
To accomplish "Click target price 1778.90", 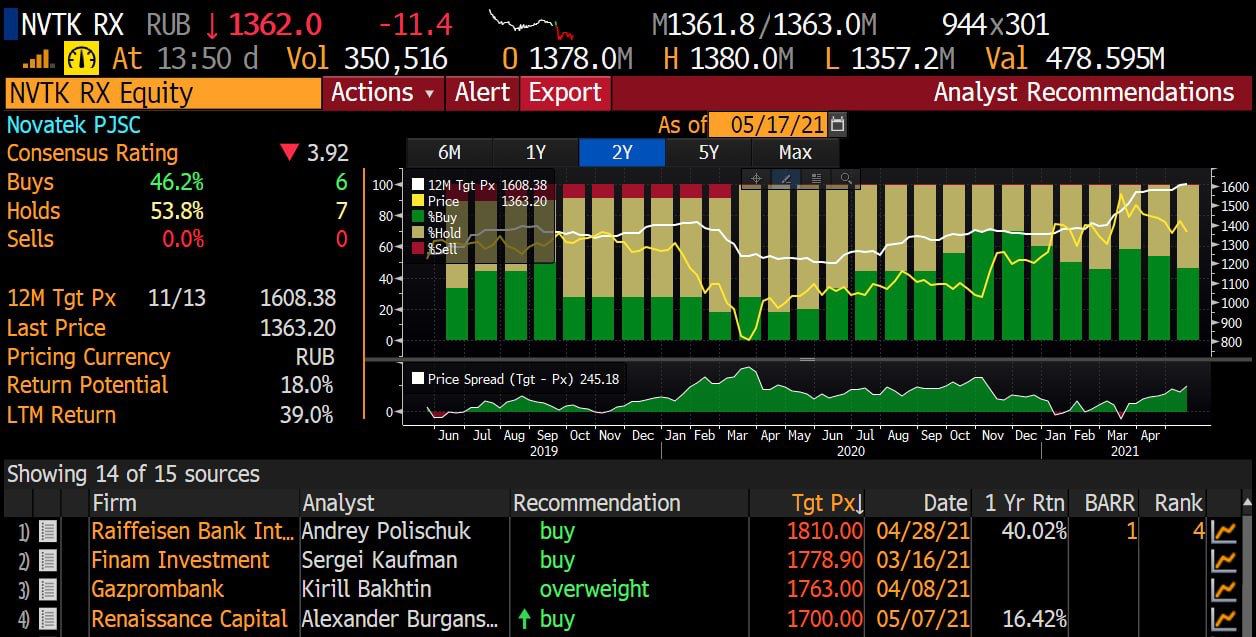I will 825,560.
